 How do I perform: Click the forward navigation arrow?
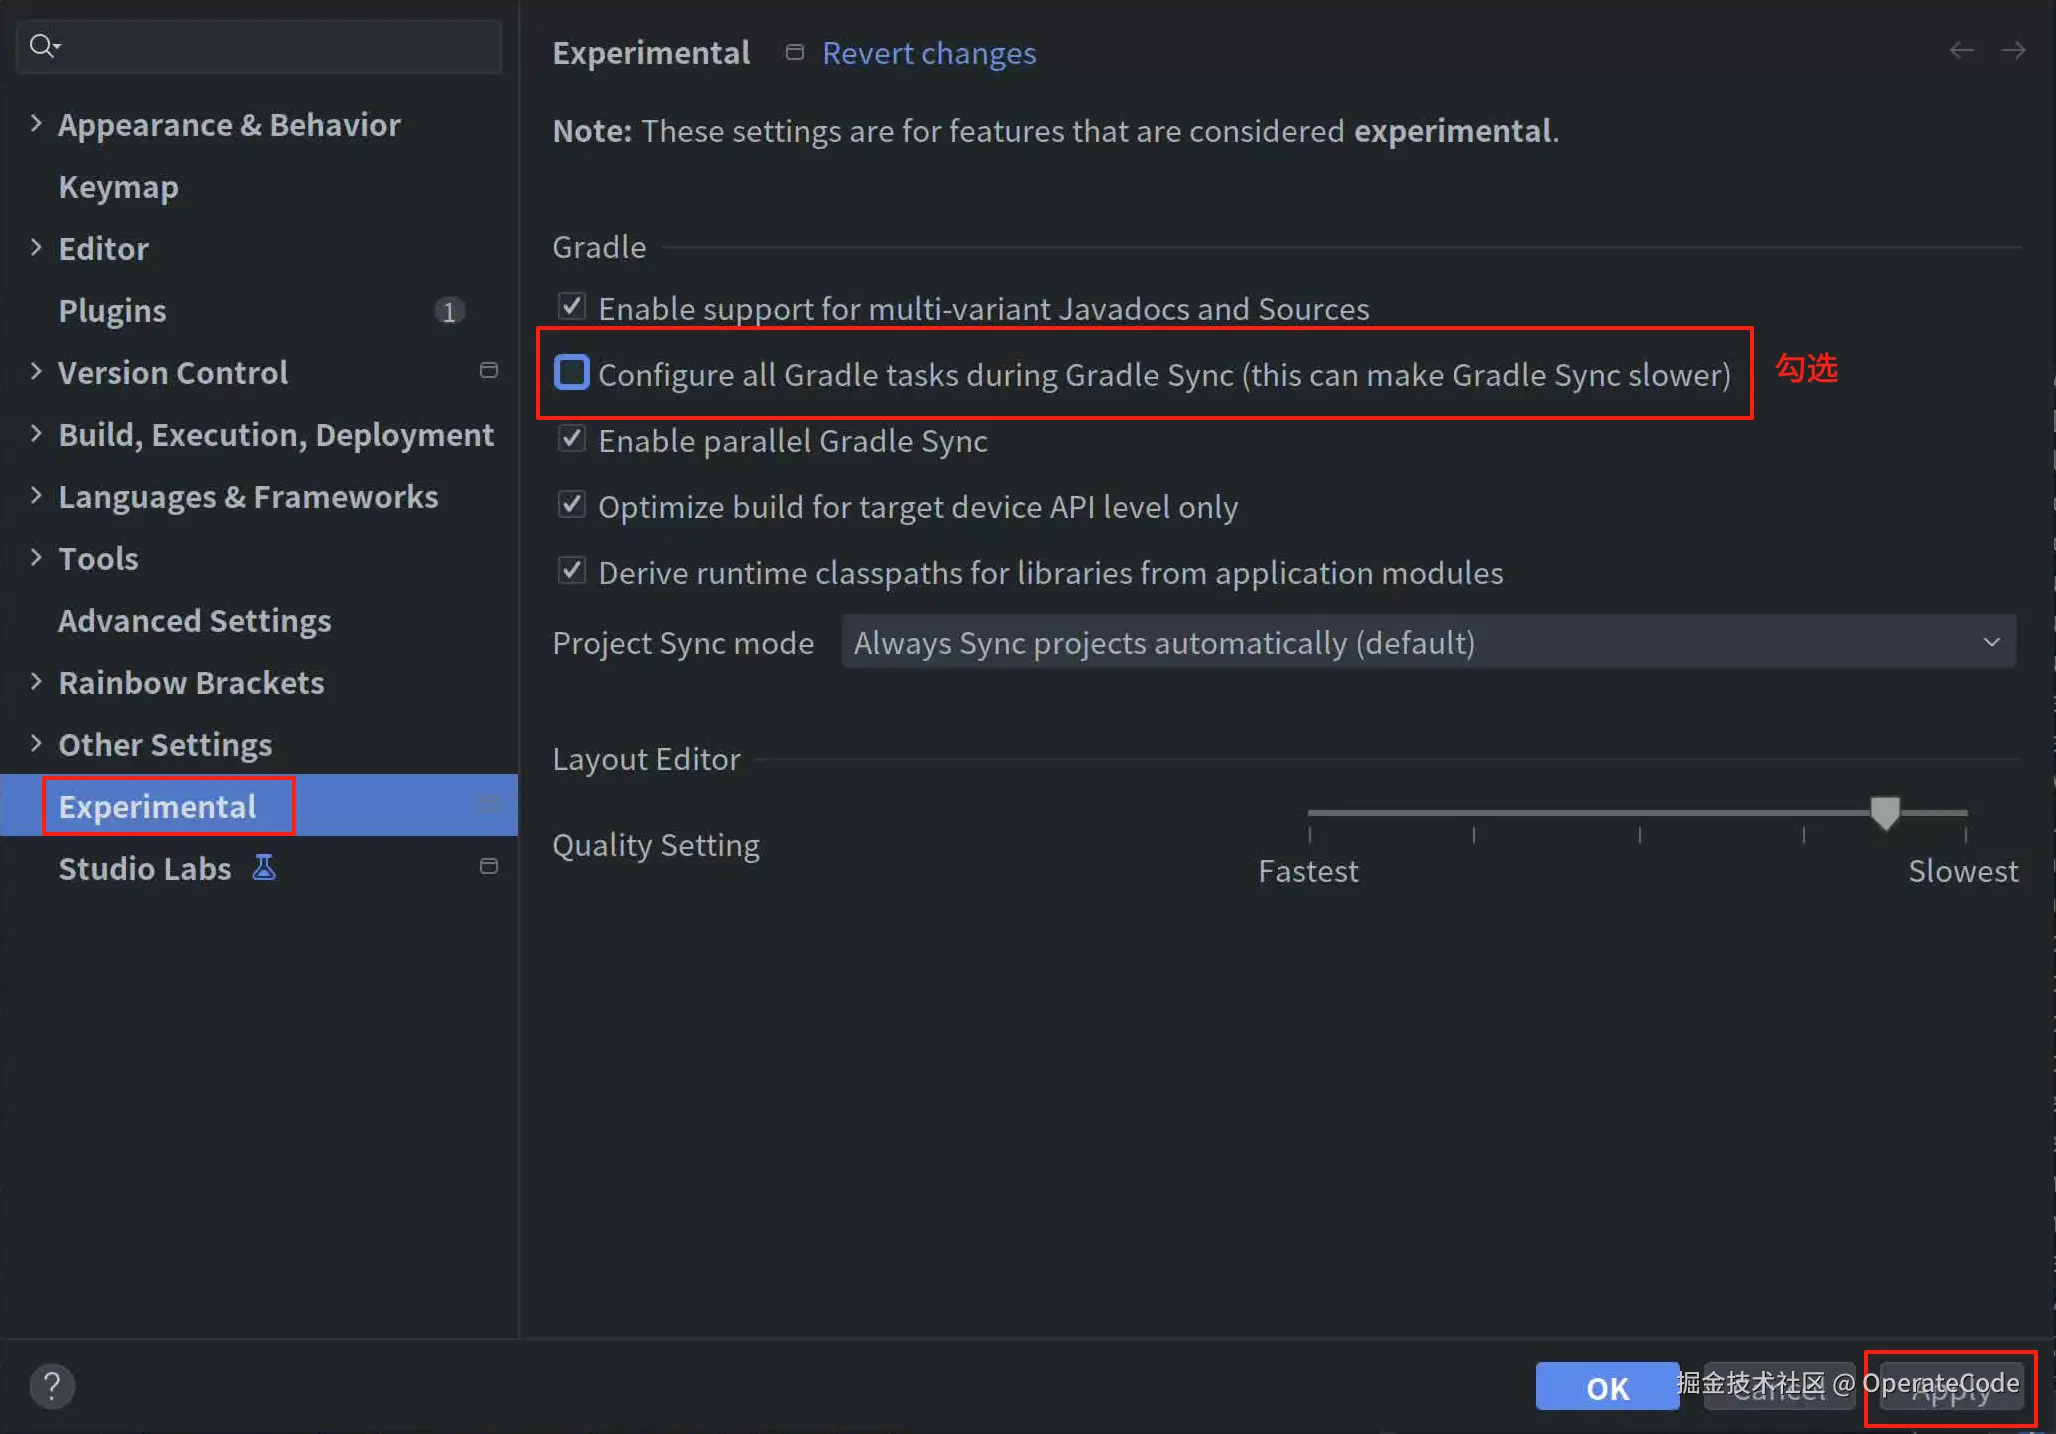pyautogui.click(x=2013, y=50)
